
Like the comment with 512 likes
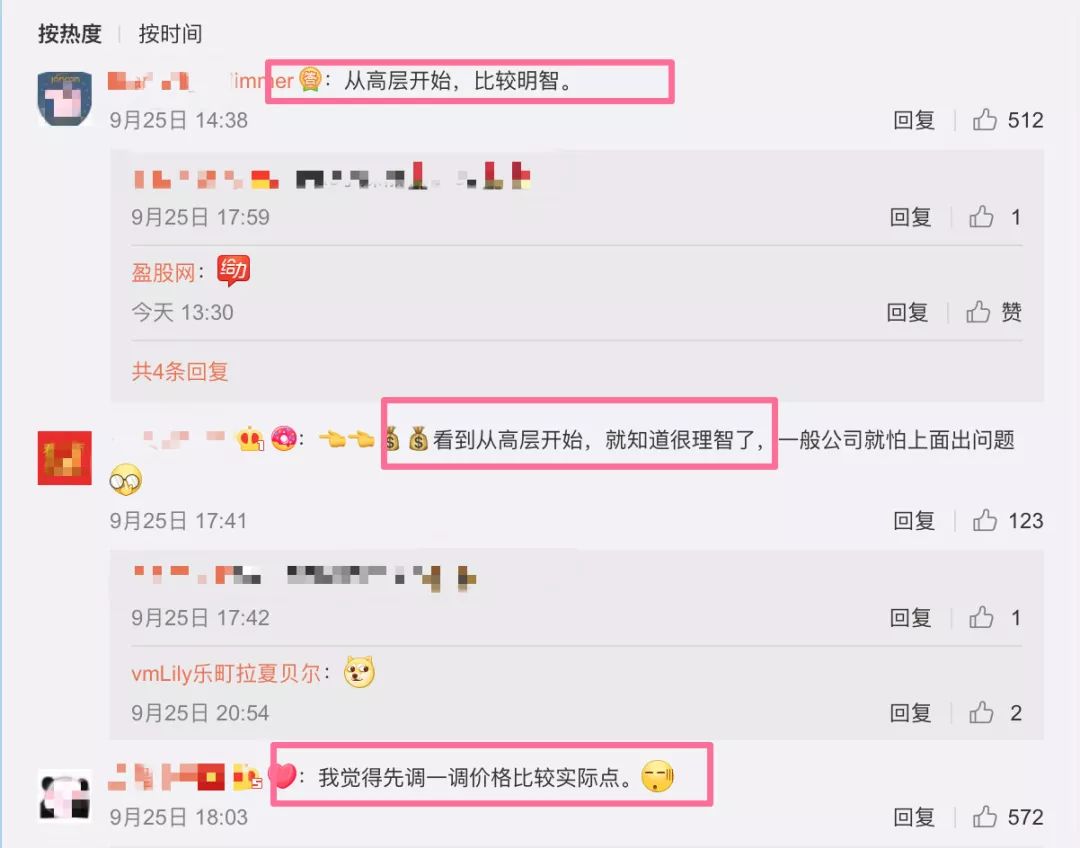point(985,120)
